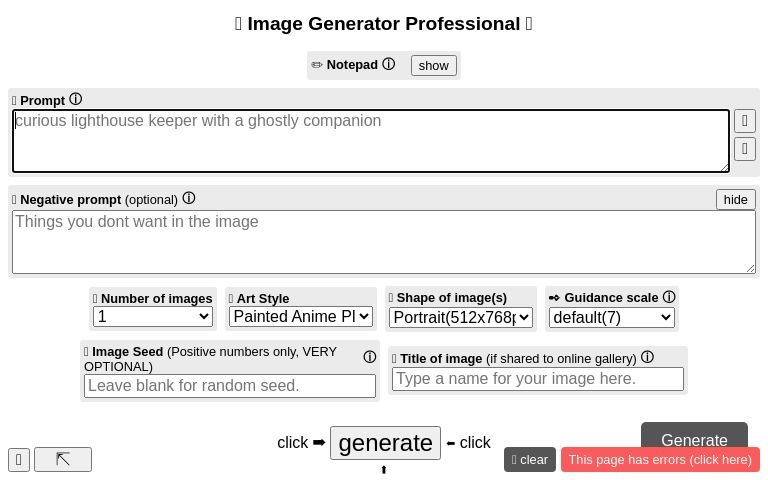The height and width of the screenshot is (480, 768).
Task: Open the Number of images dropdown
Action: coord(153,316)
